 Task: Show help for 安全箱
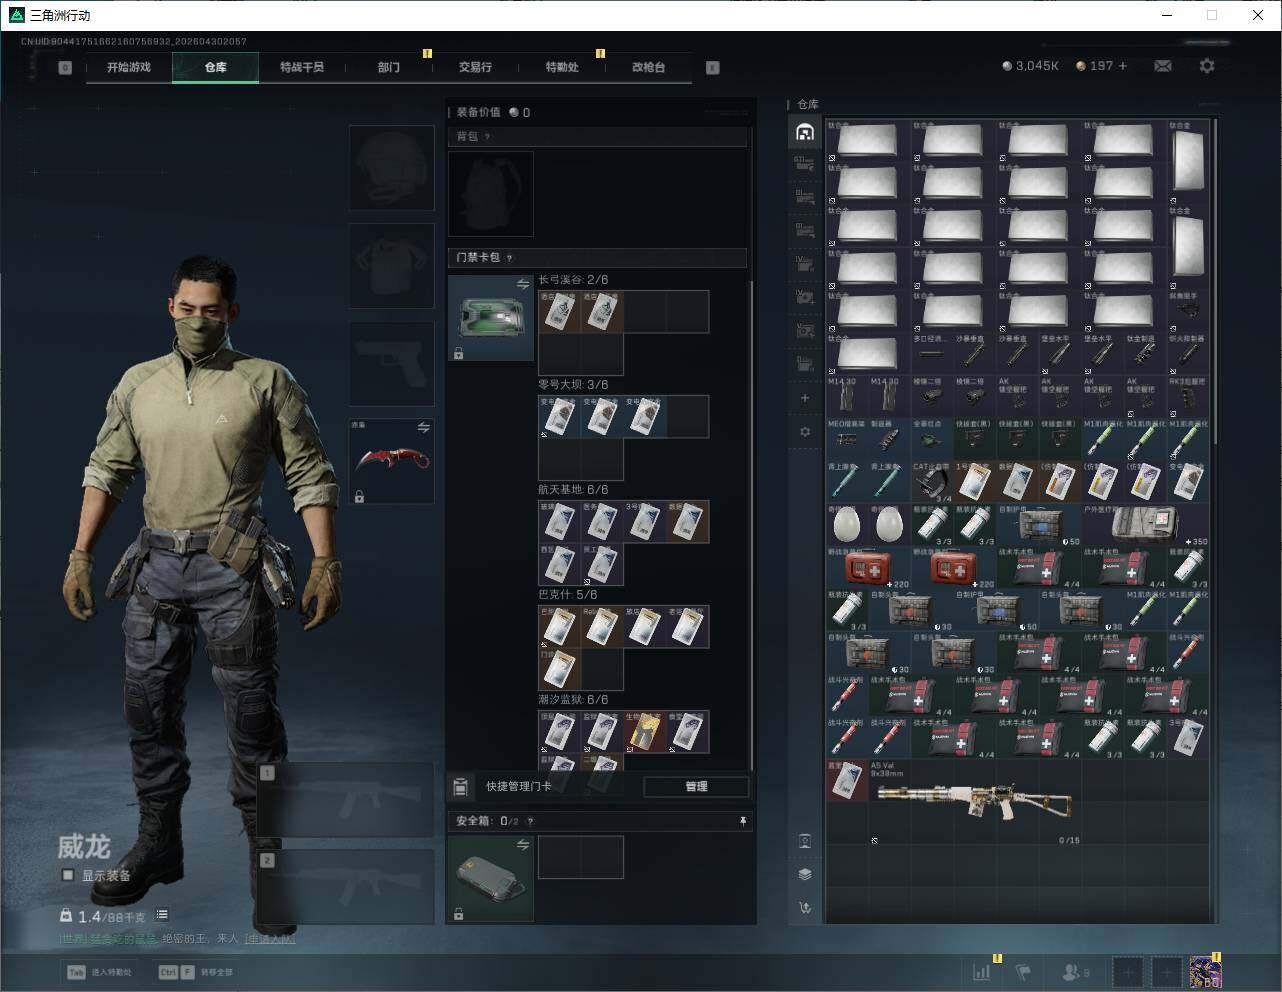(x=530, y=821)
